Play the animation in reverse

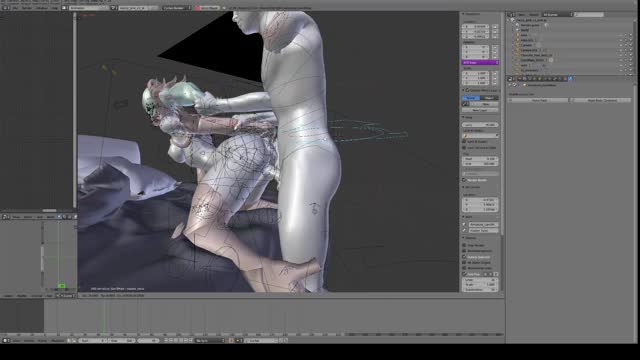[x=176, y=340]
